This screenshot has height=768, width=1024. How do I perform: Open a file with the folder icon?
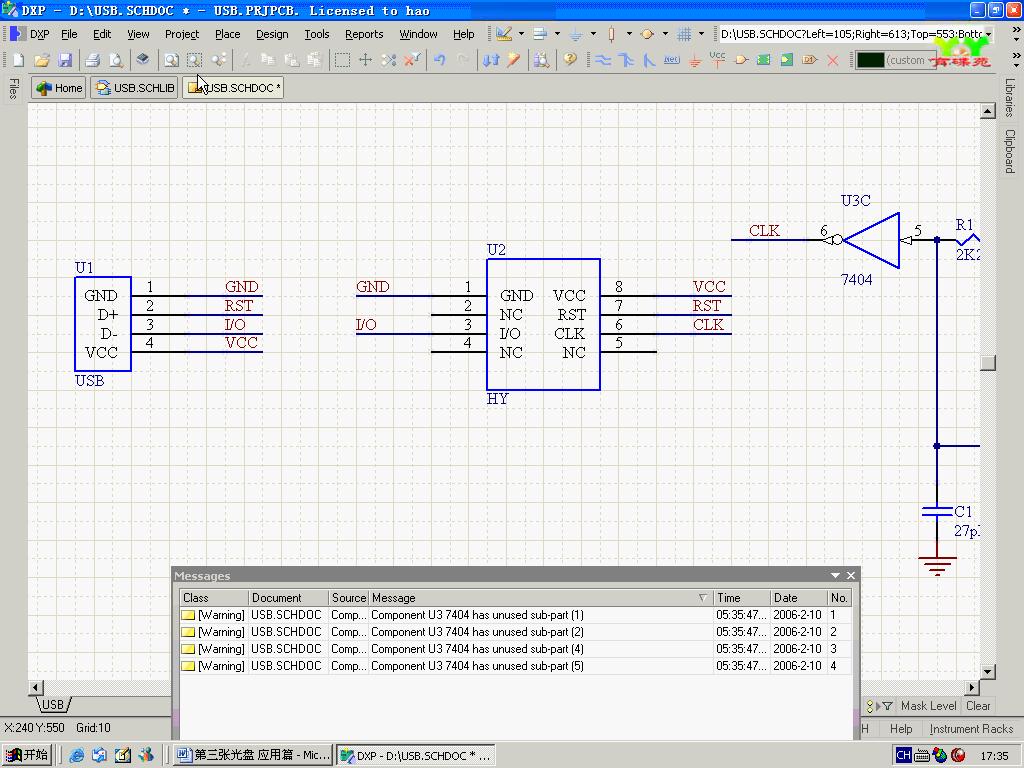[42, 60]
